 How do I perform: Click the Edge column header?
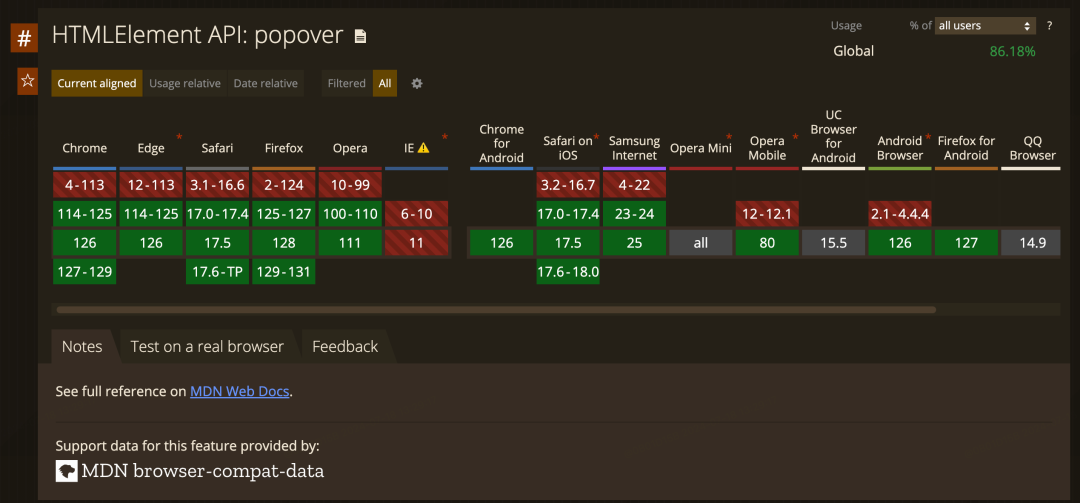click(151, 148)
